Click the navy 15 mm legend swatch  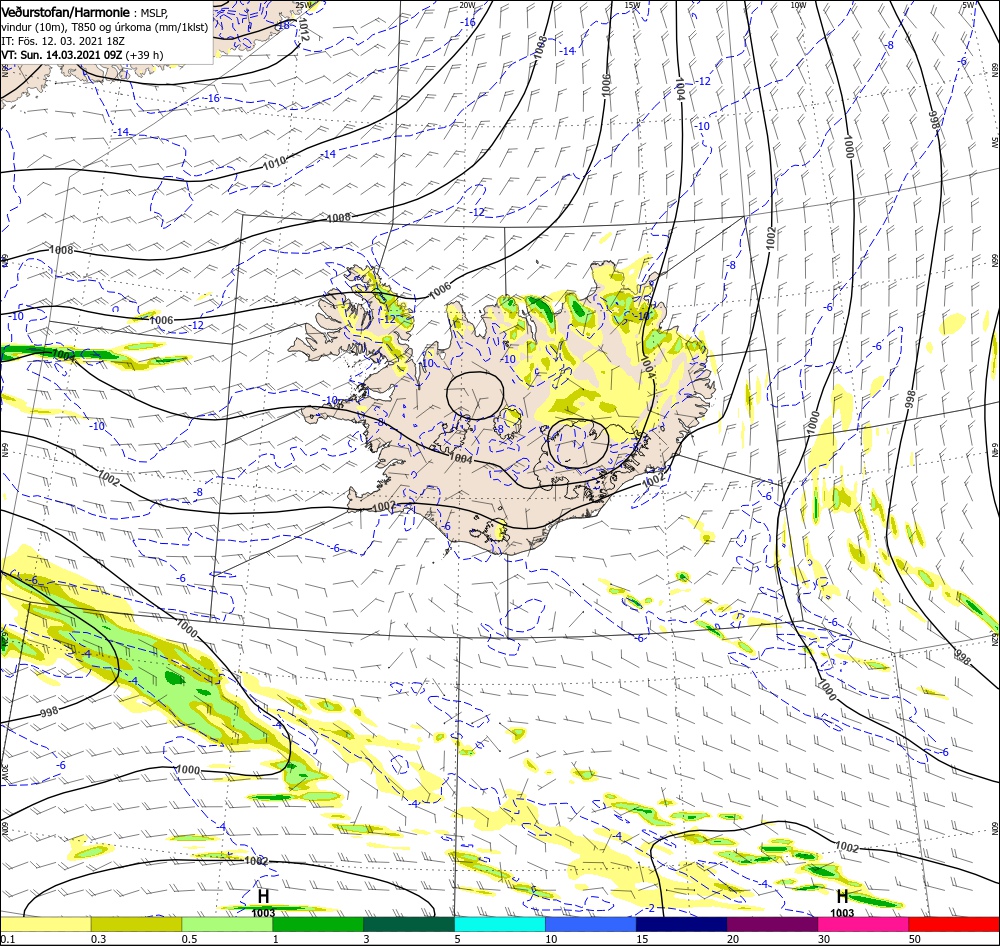click(681, 924)
